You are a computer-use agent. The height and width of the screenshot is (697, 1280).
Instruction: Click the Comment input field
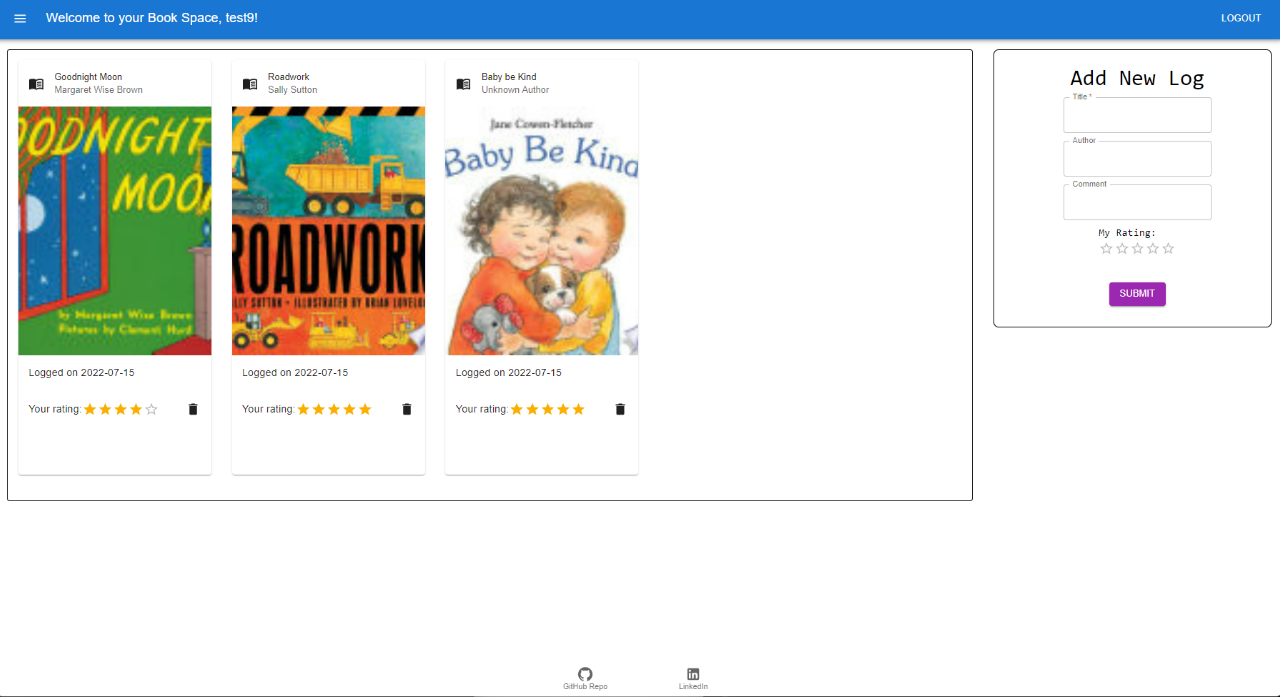(1137, 201)
